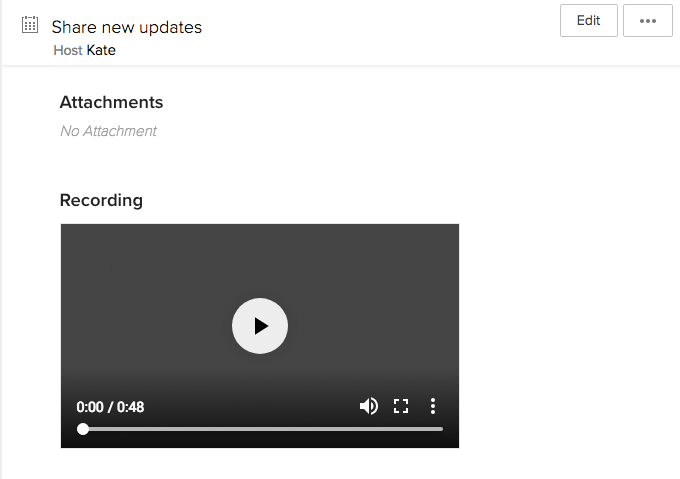The image size is (680, 479).
Task: Click the host name Kate
Action: click(101, 50)
